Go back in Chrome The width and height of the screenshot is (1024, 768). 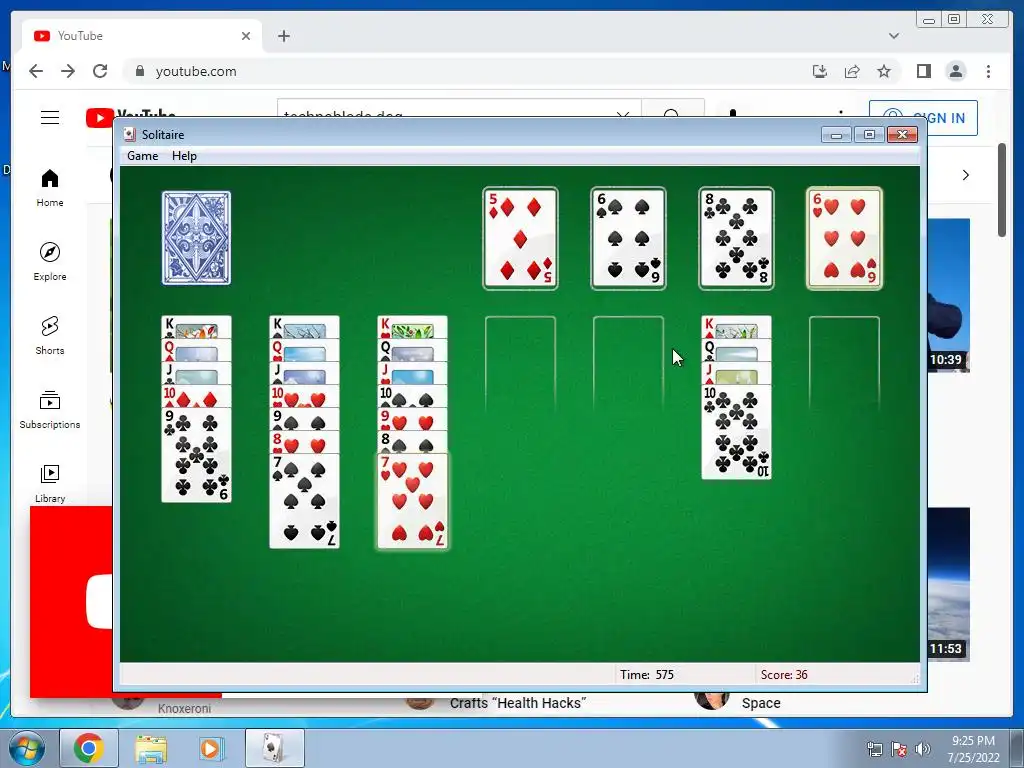click(x=36, y=71)
